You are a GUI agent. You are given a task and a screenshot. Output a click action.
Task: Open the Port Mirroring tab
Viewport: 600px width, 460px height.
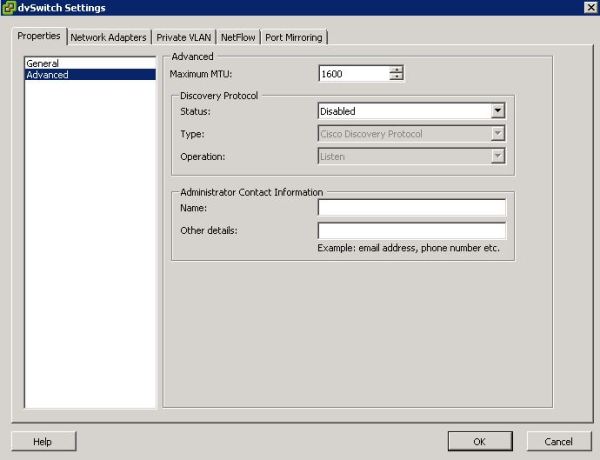pos(294,37)
